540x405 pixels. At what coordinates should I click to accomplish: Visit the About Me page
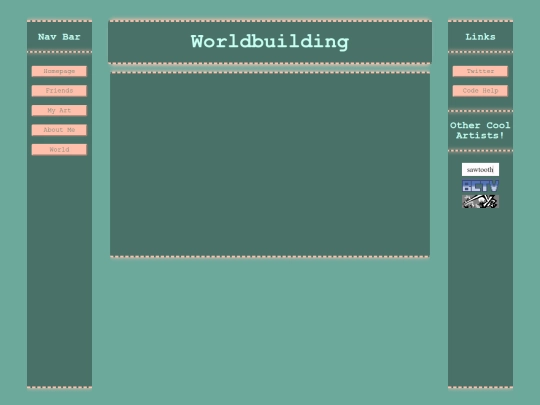tap(59, 130)
